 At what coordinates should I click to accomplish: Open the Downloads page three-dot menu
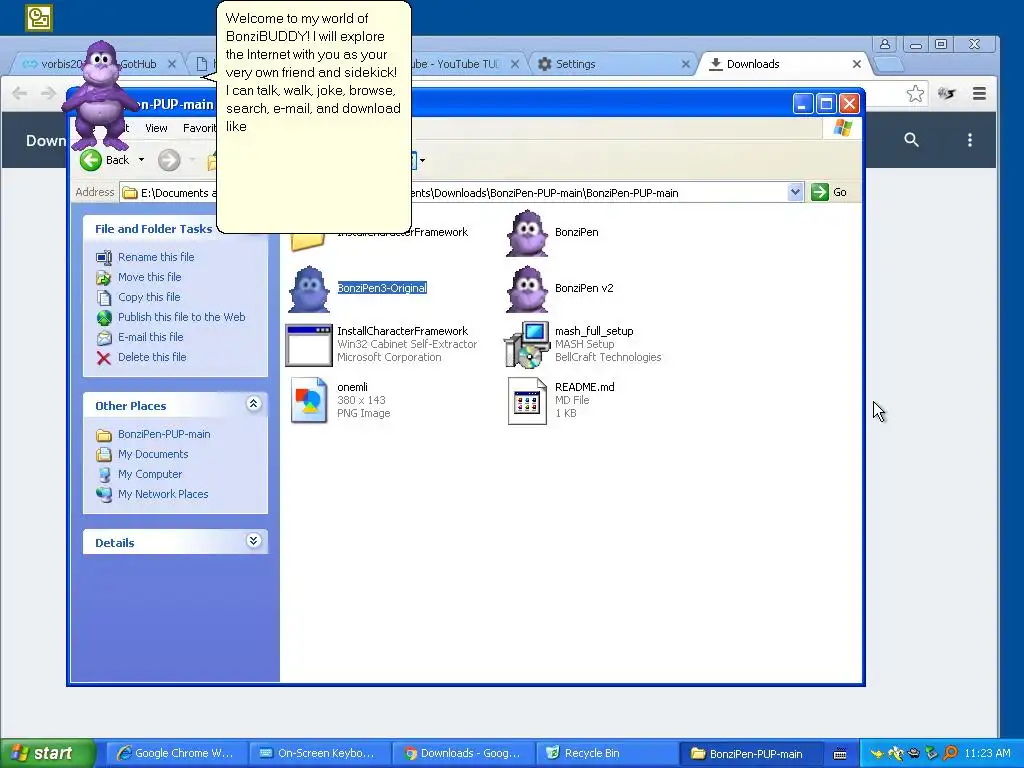970,140
